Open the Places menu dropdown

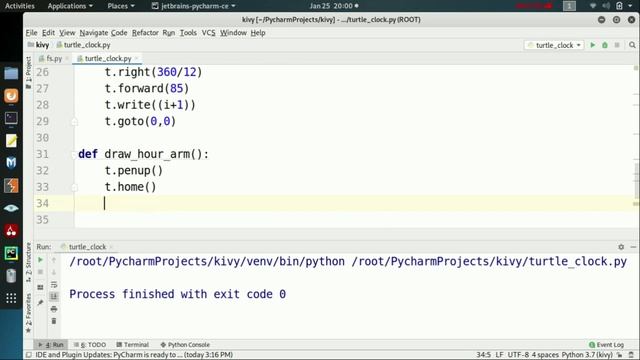[x=121, y=6]
